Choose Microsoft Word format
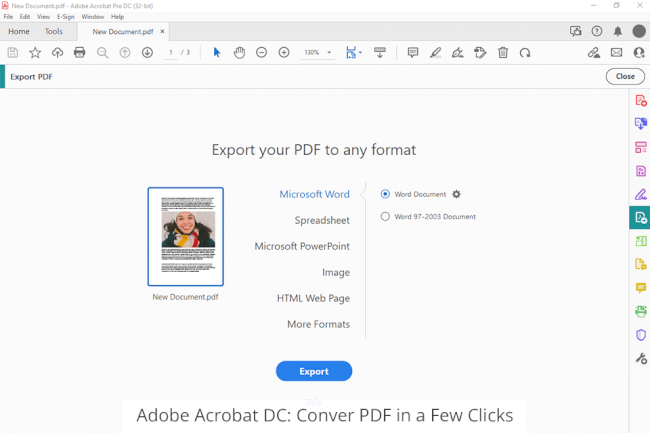This screenshot has height=433, width=650. 314,194
